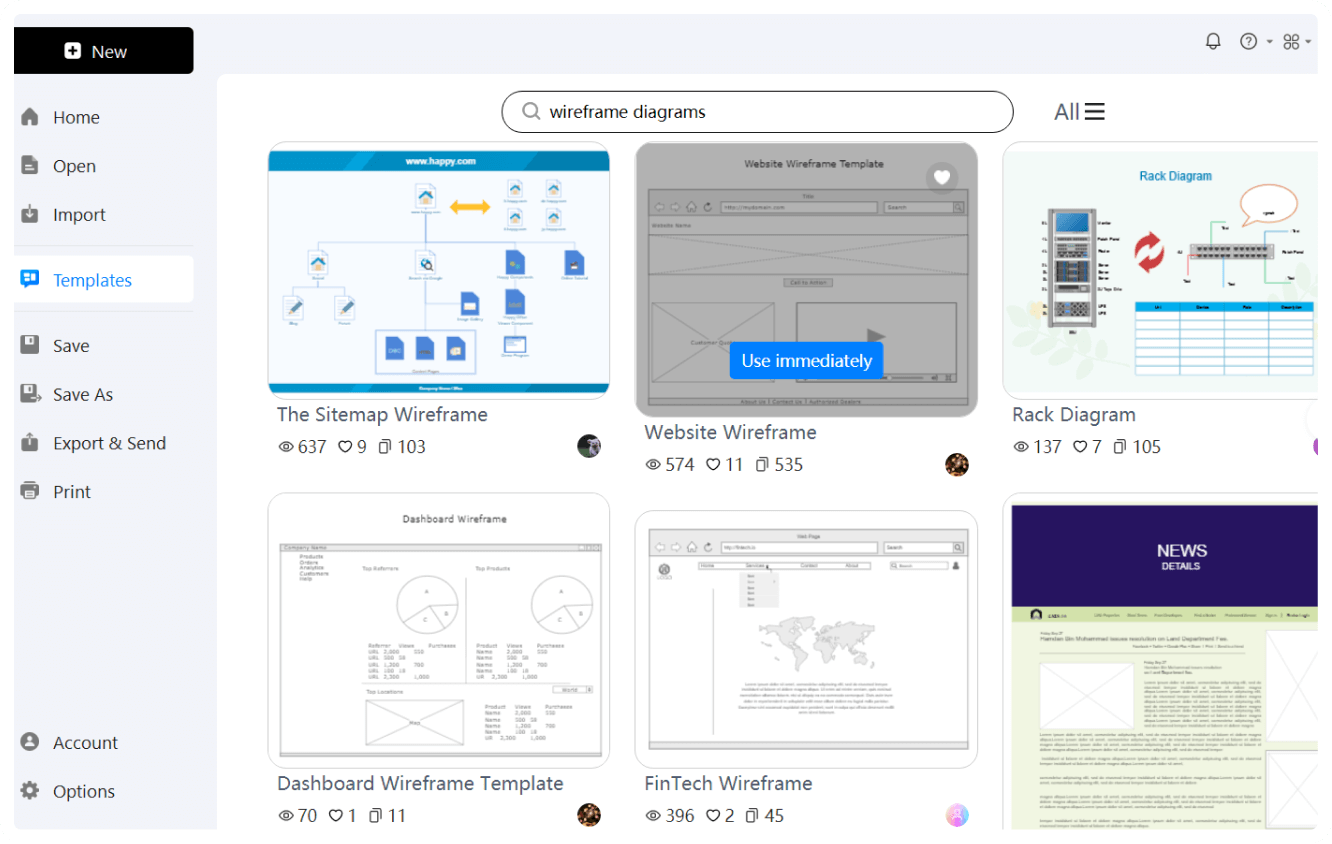1332x844 pixels.
Task: Open Website Wireframe author avatar
Action: (x=957, y=464)
